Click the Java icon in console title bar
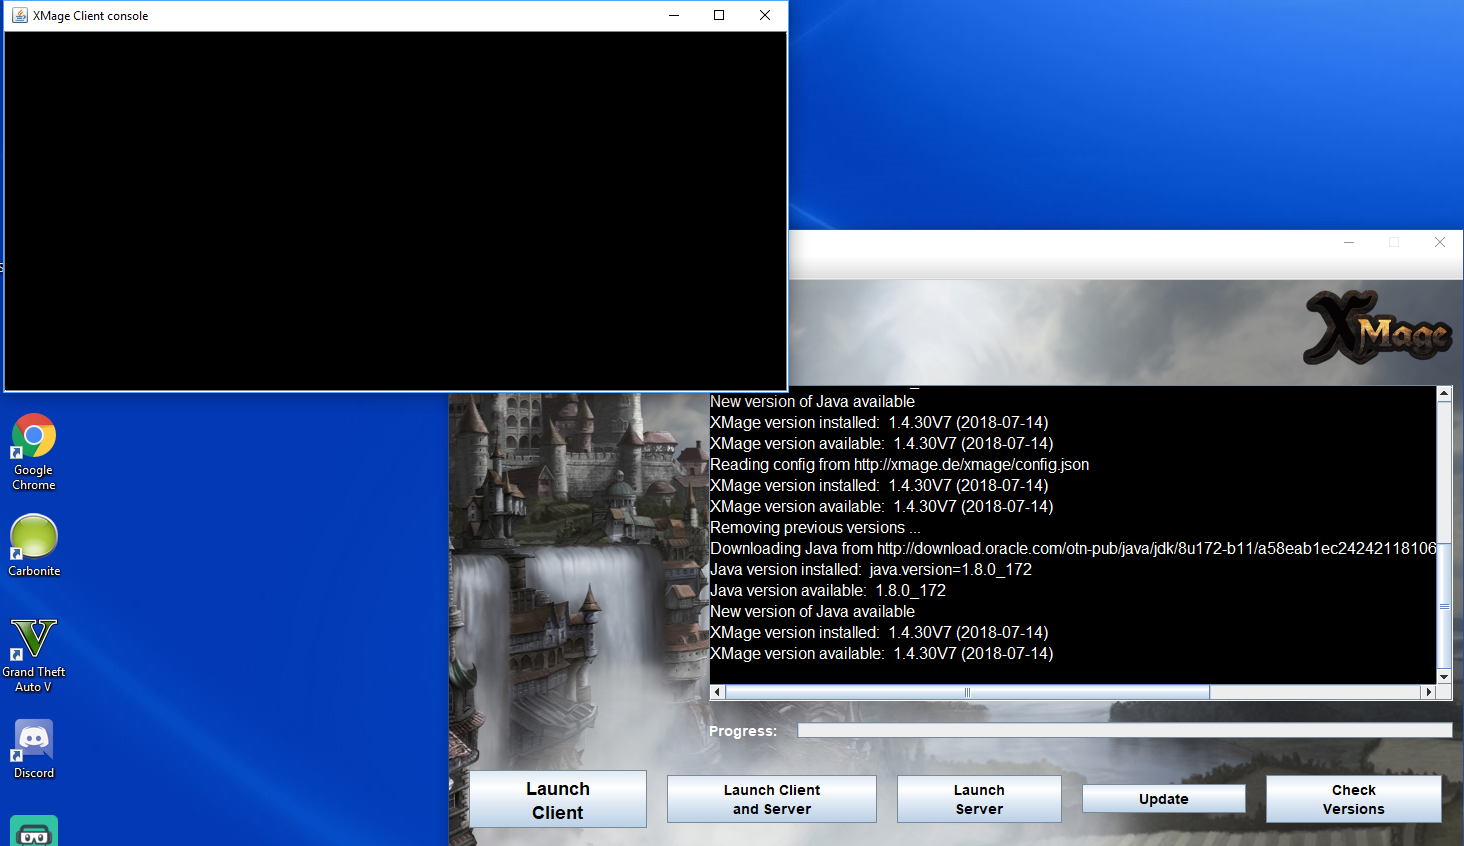Screen dimensions: 1464x846 tap(19, 15)
